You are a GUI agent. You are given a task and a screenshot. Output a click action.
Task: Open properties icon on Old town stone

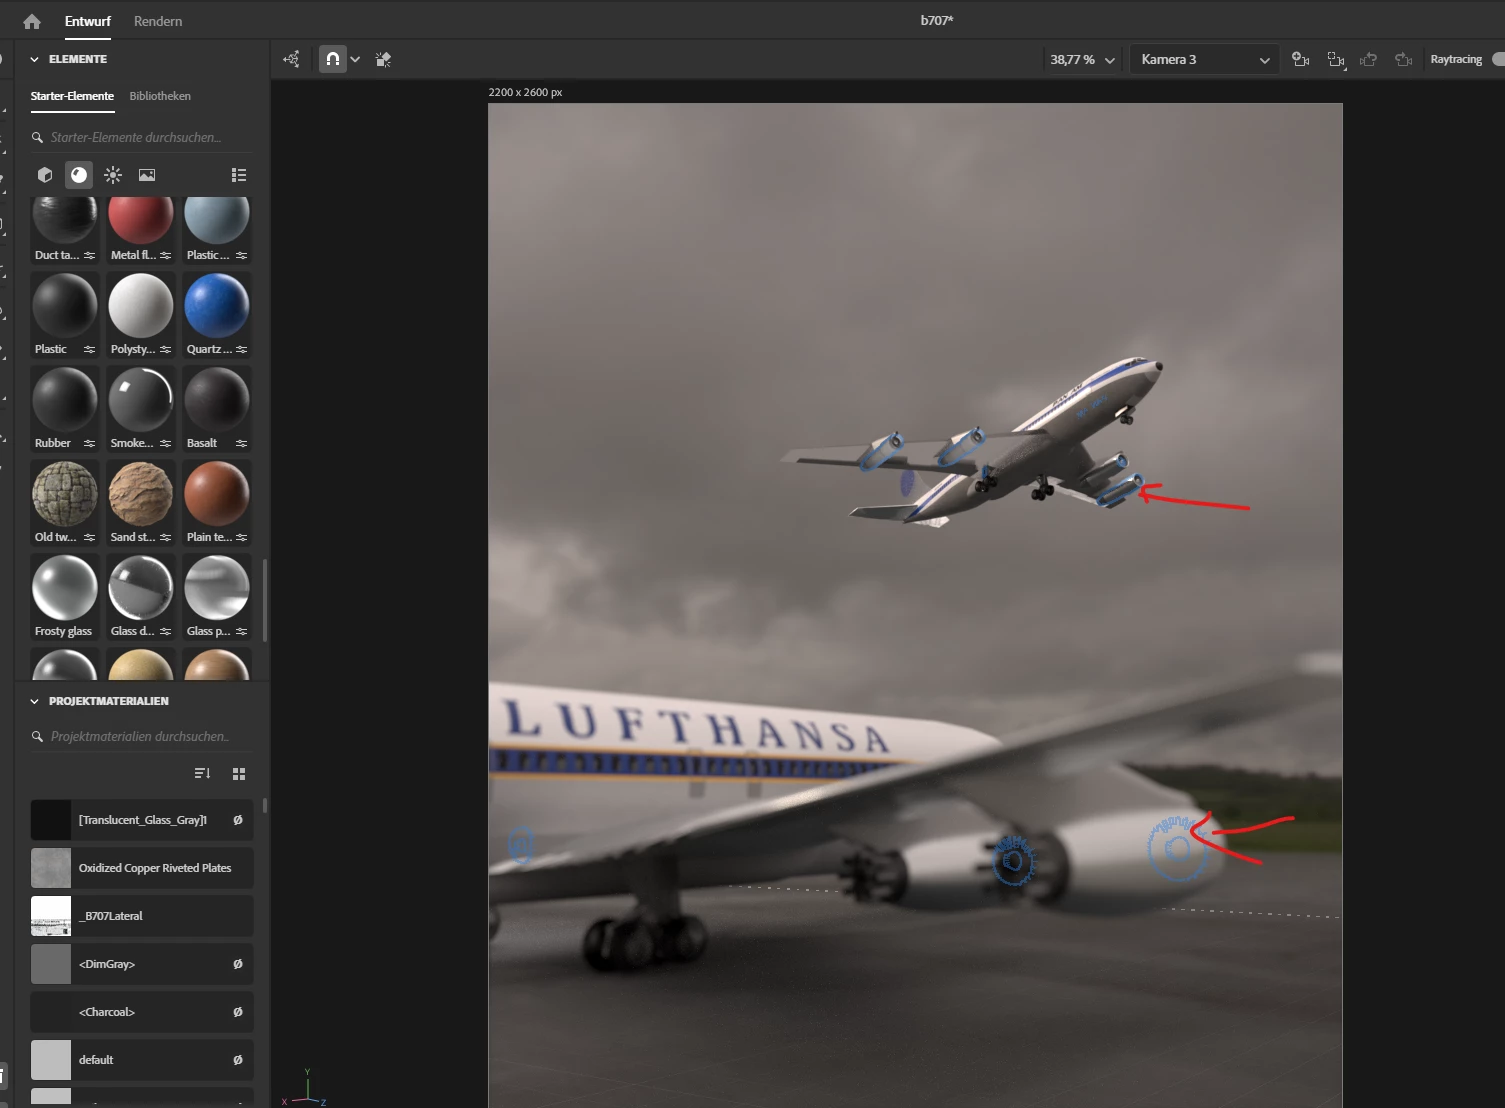tap(90, 538)
